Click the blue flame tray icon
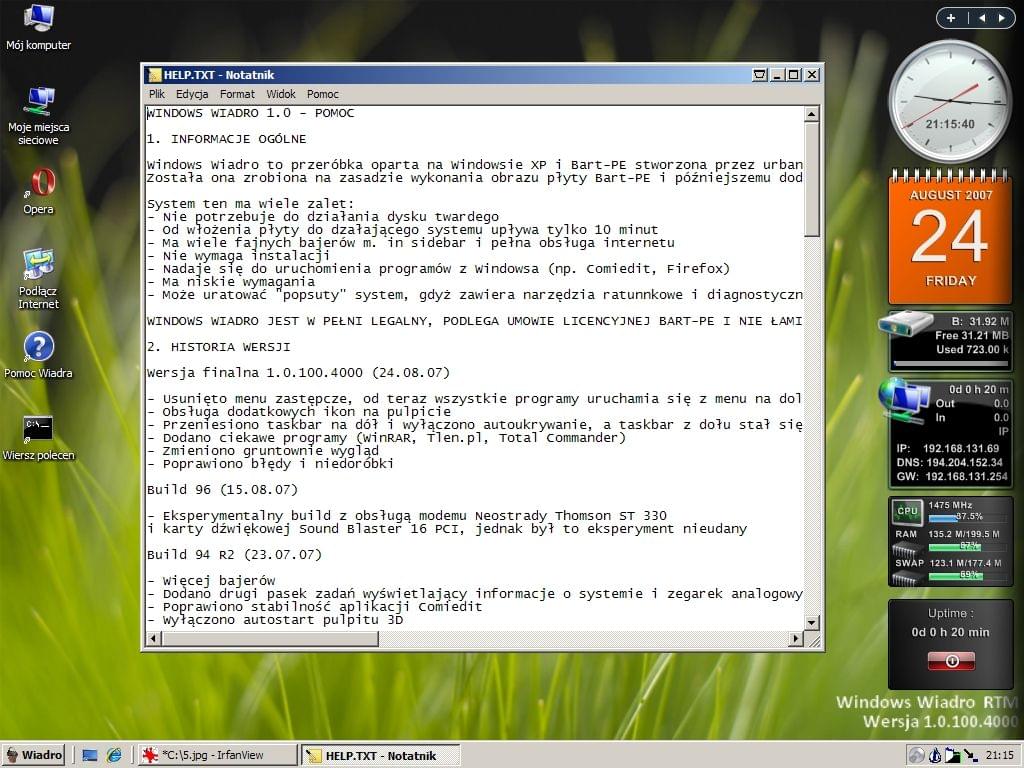Image resolution: width=1024 pixels, height=768 pixels. pos(935,756)
